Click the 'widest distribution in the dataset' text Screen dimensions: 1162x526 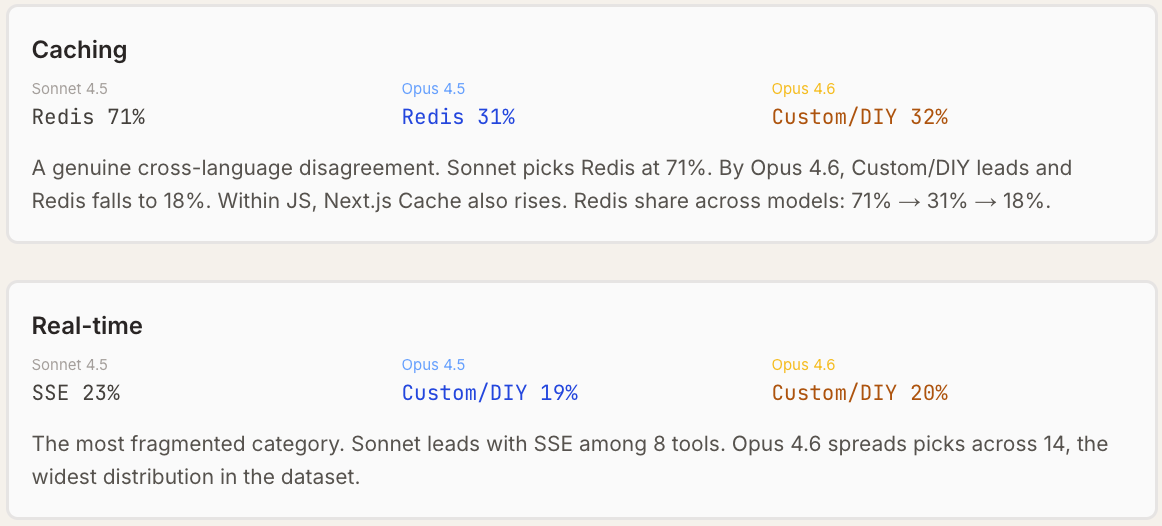(x=195, y=476)
